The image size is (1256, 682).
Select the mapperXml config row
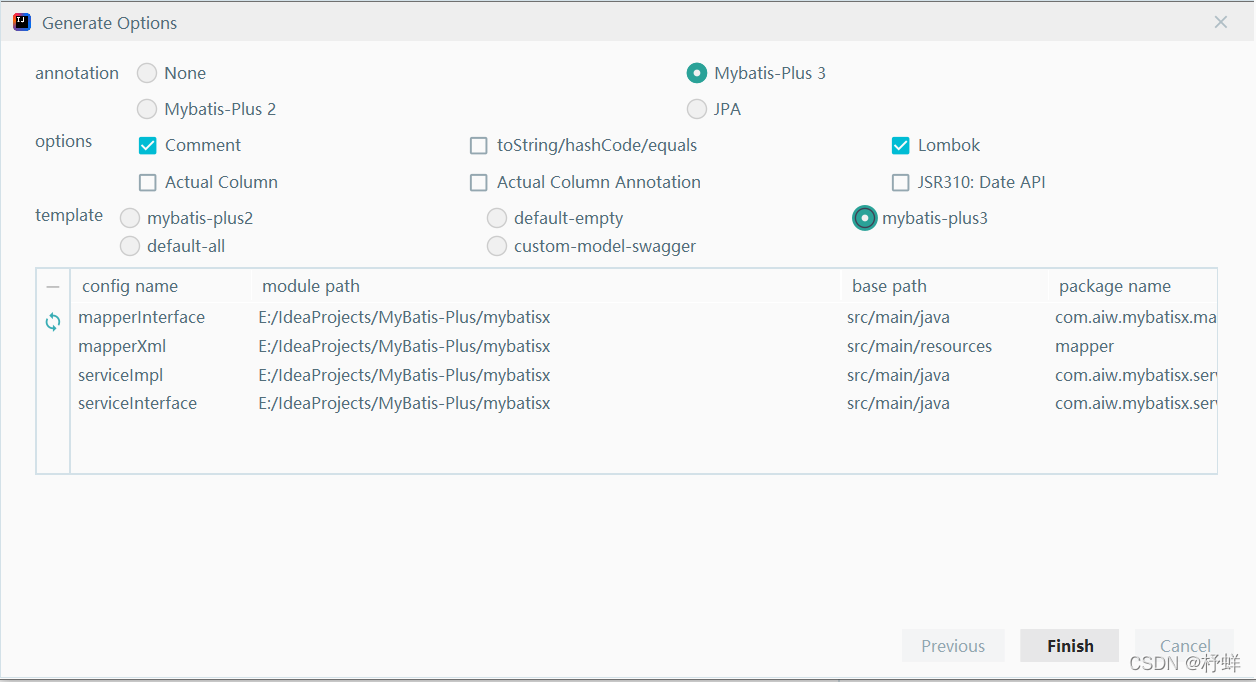pyautogui.click(x=644, y=347)
